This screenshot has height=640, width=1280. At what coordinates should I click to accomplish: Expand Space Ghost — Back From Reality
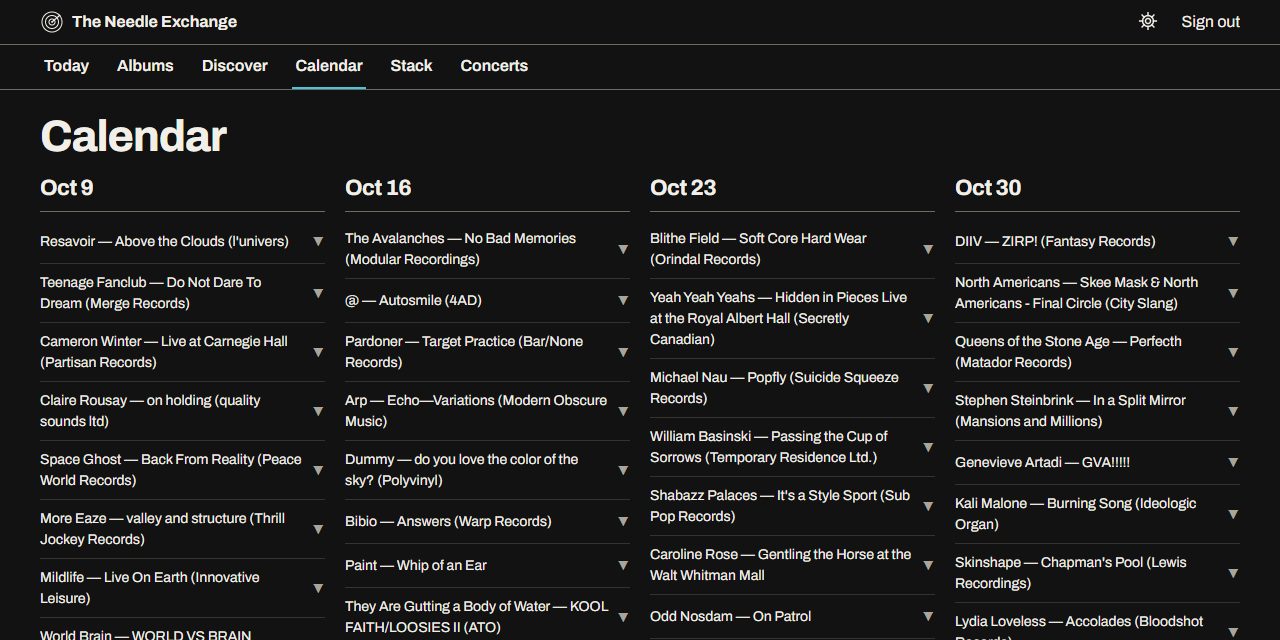[182, 470]
